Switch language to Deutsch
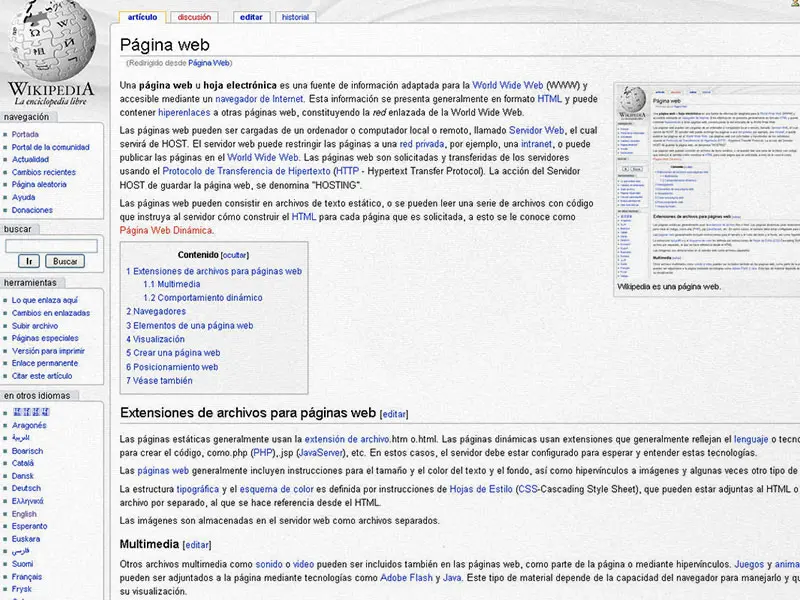Screen dimensions: 800x600 pos(26,488)
